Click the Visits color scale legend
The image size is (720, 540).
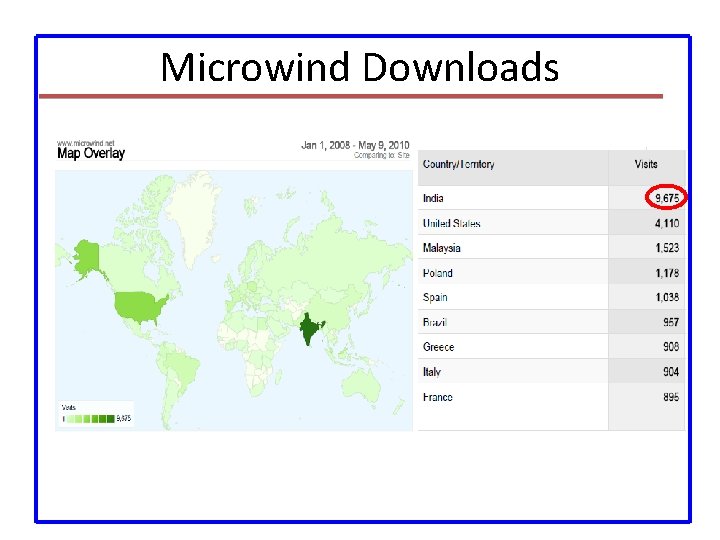[x=96, y=415]
